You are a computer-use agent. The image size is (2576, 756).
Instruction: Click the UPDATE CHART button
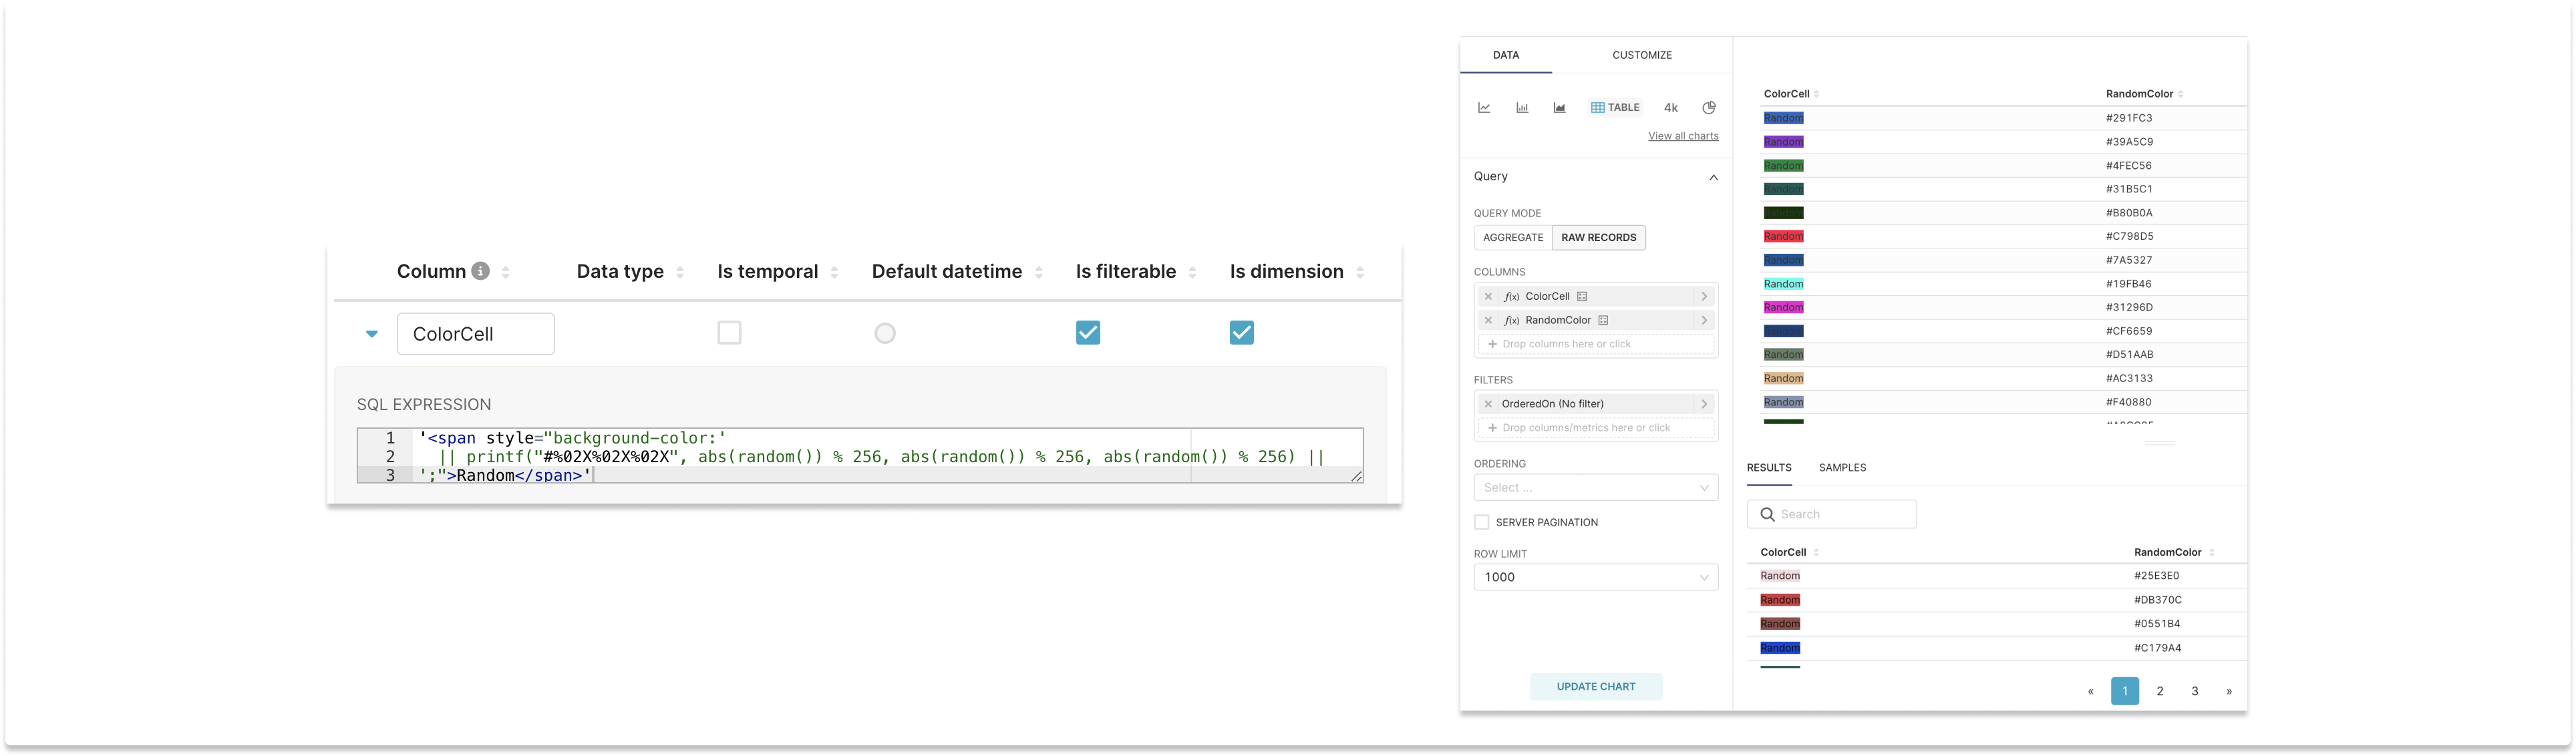1595,687
